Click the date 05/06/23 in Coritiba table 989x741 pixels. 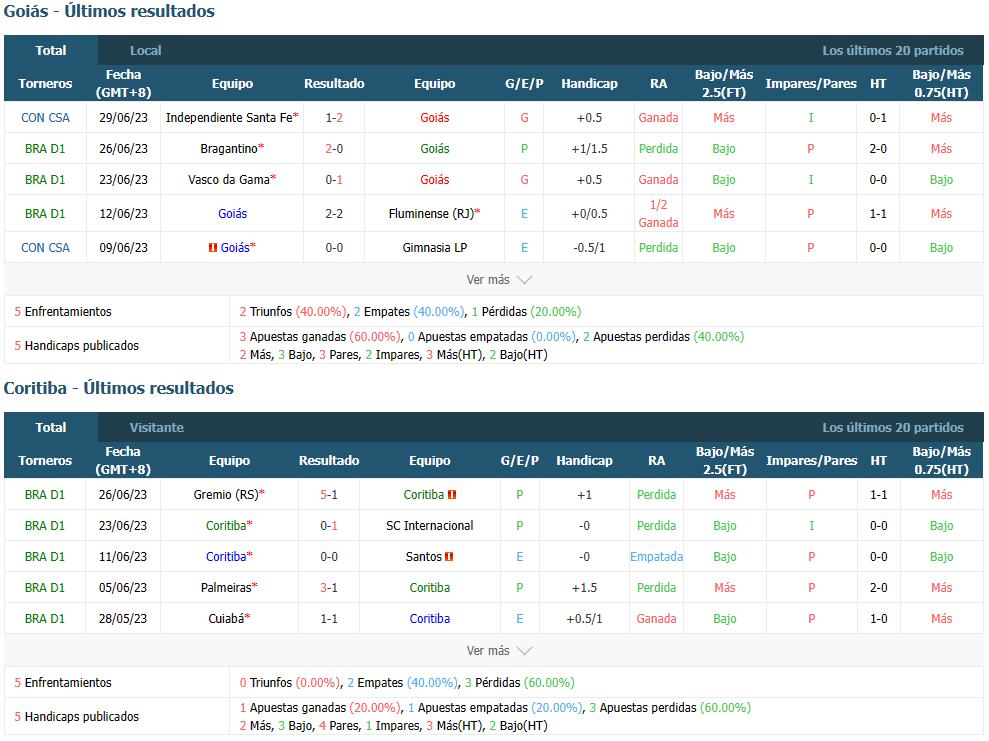123,588
